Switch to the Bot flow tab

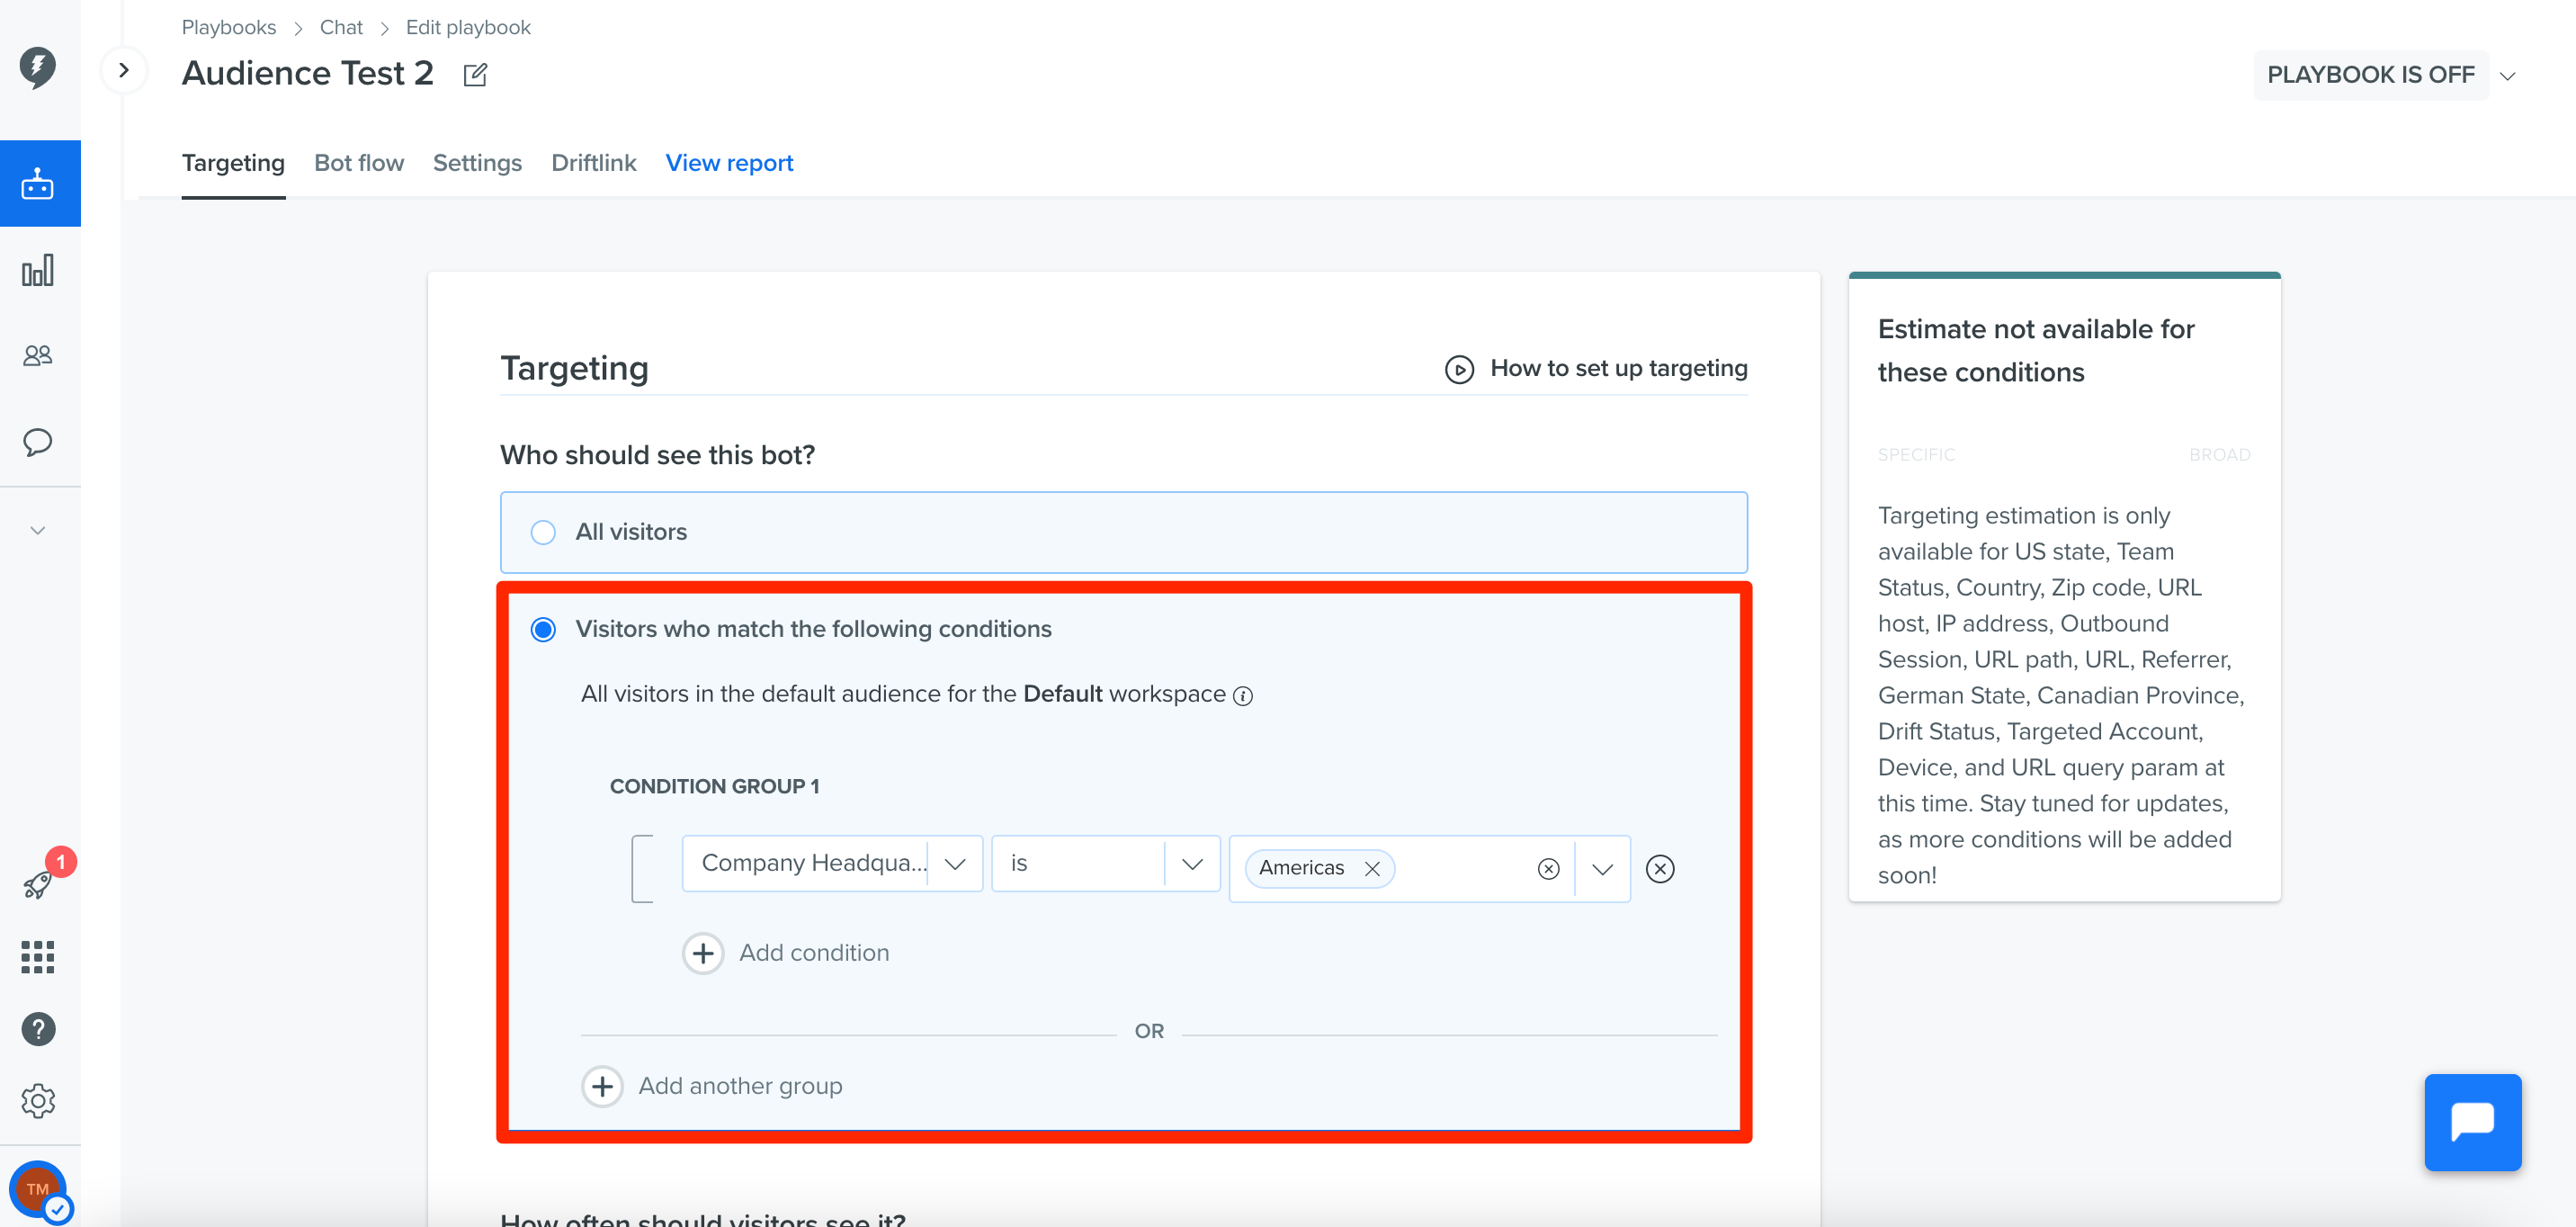pyautogui.click(x=359, y=163)
